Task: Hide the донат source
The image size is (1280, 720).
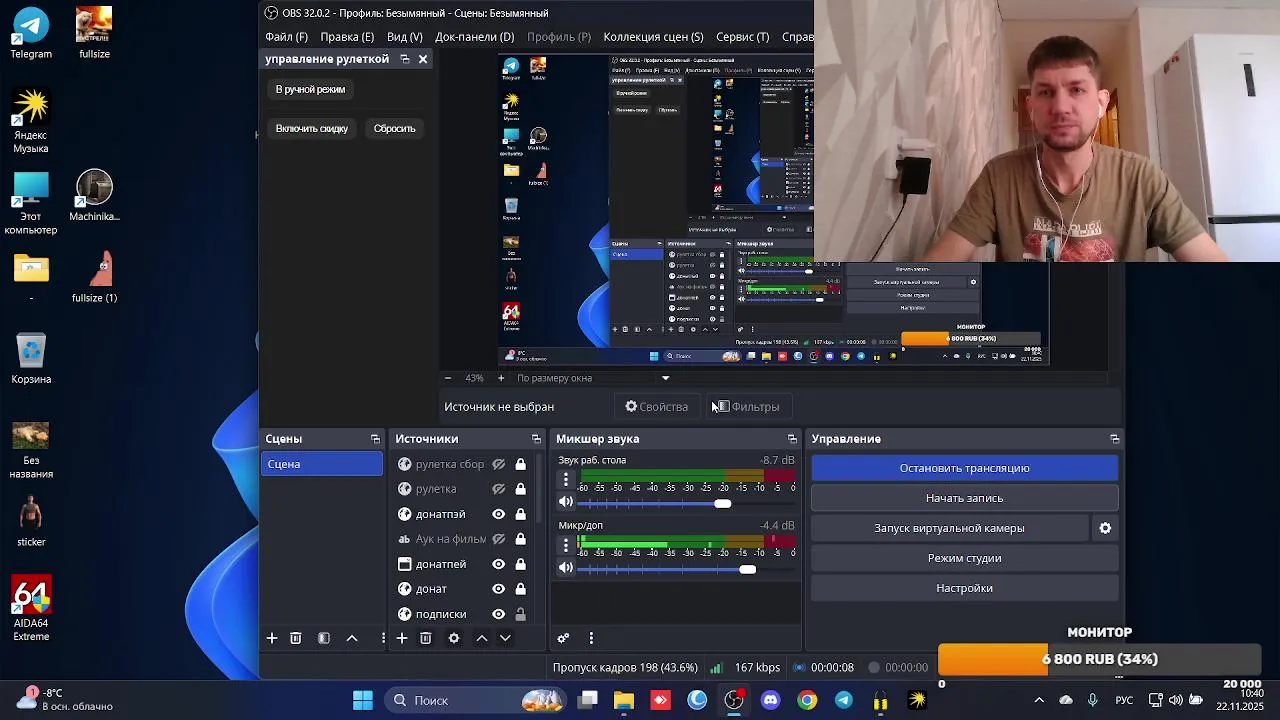Action: click(498, 589)
